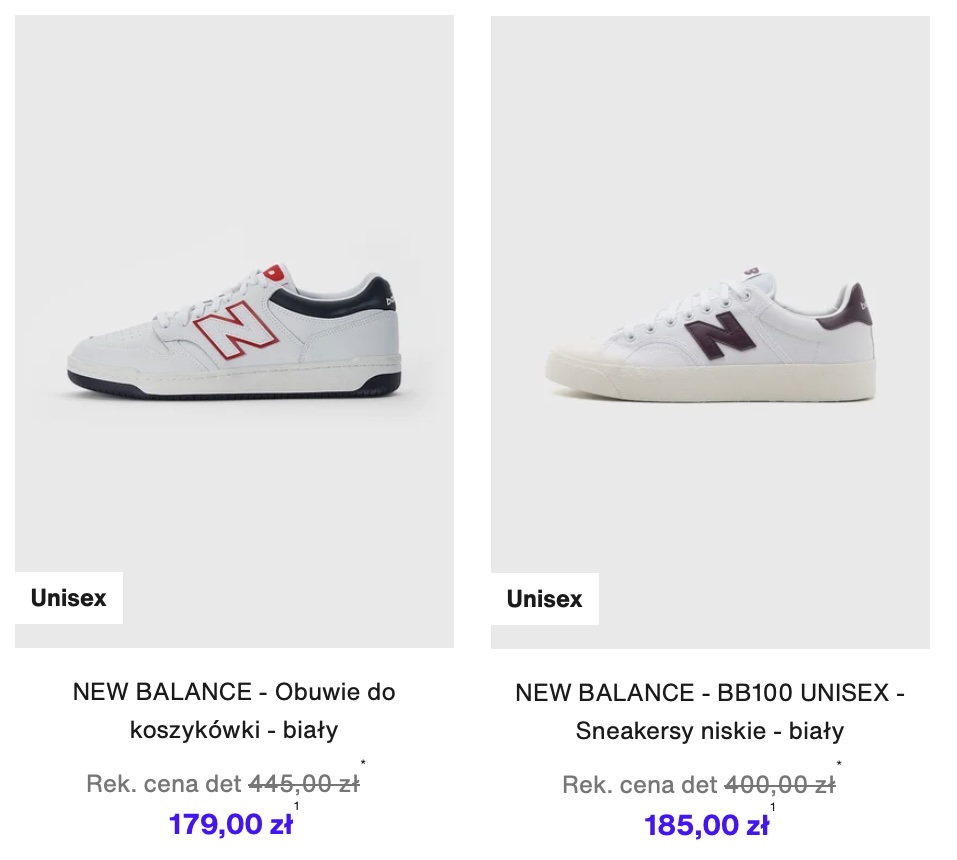Image resolution: width=957 pixels, height=860 pixels.
Task: Click 'Rek. cena det' label under the basketball shoe
Action: coord(164,784)
